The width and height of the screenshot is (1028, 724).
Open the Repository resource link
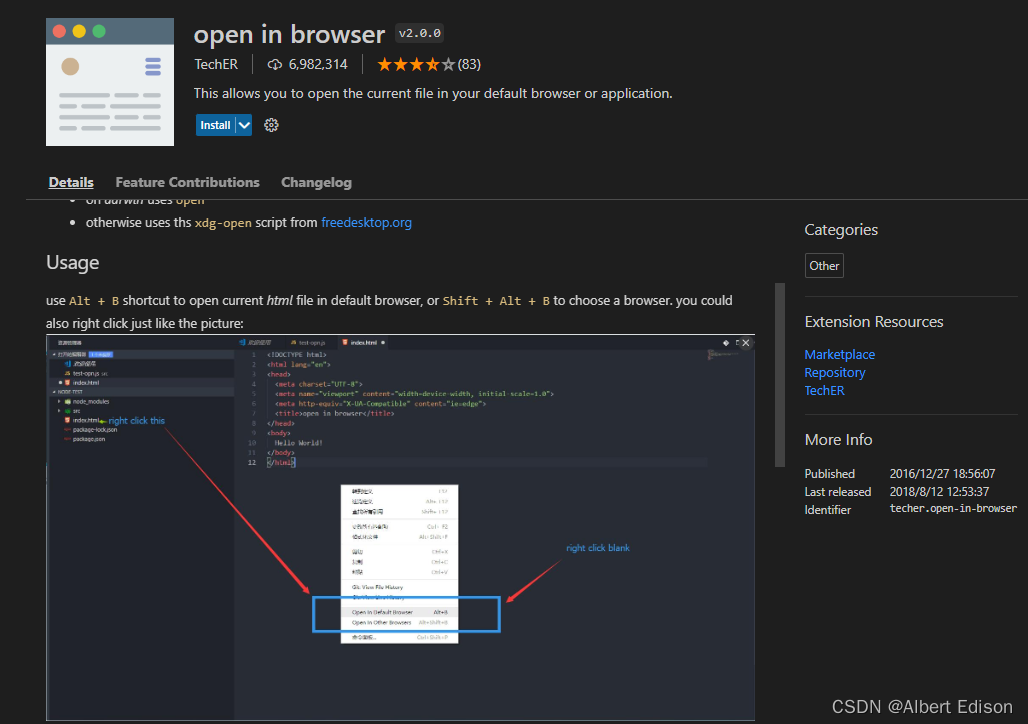(x=835, y=372)
